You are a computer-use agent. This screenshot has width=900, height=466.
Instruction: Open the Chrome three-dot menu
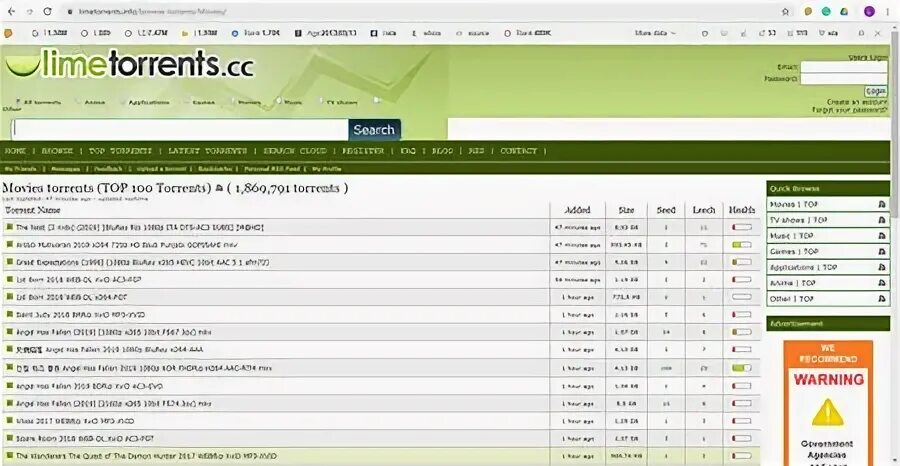coord(888,11)
